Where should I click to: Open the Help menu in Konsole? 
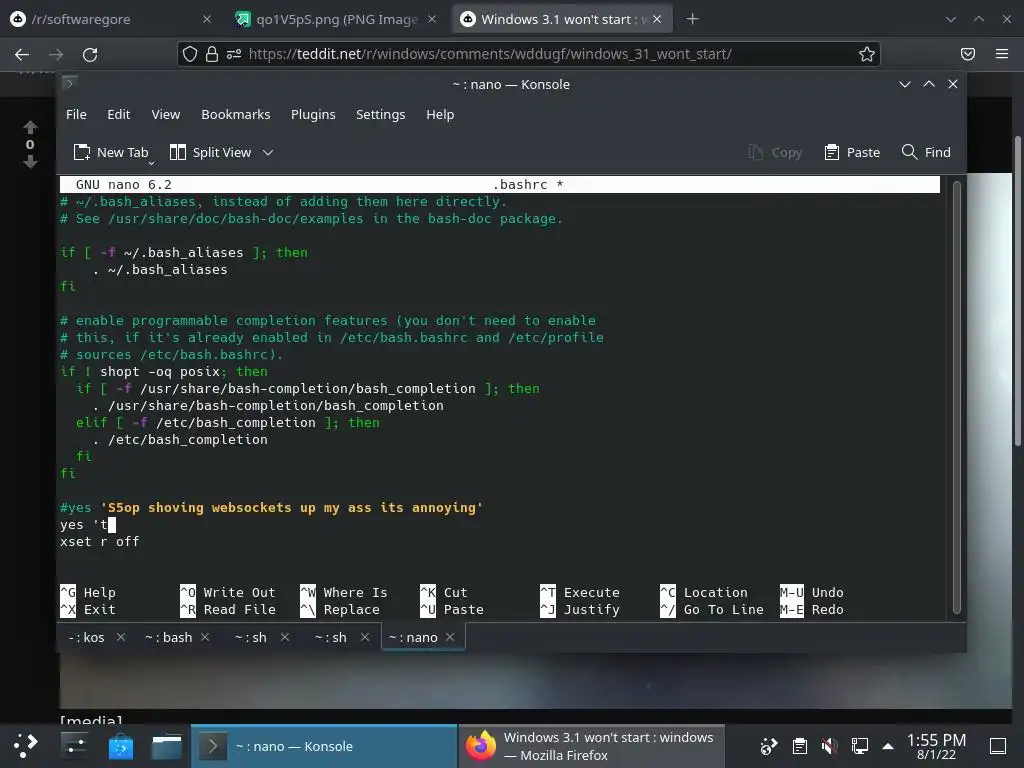pyautogui.click(x=440, y=114)
